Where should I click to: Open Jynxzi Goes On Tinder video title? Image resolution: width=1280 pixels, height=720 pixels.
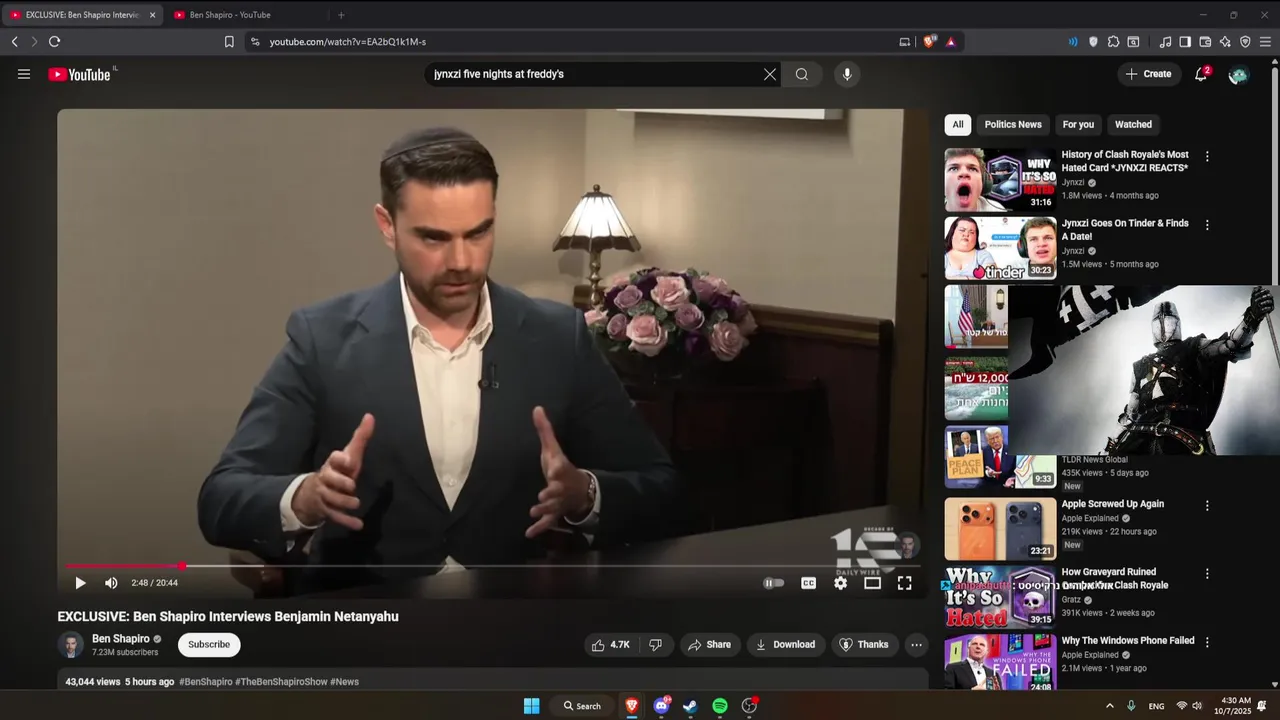tap(1125, 230)
